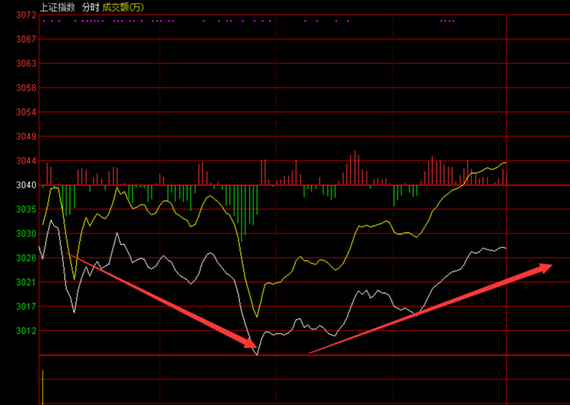Viewport: 570px width, 405px height.
Task: Click the right end of the yellow line
Action: point(505,163)
